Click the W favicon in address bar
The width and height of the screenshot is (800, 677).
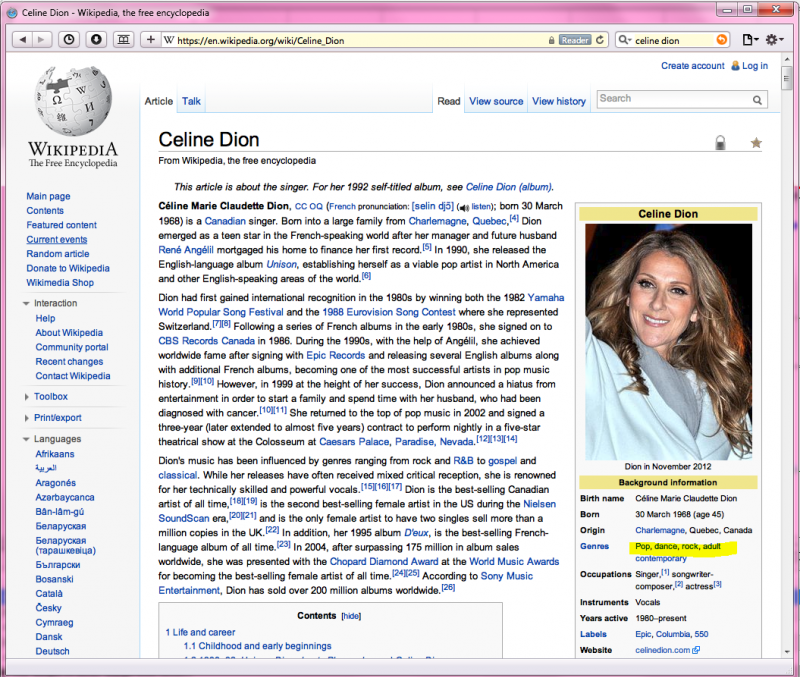pos(169,40)
